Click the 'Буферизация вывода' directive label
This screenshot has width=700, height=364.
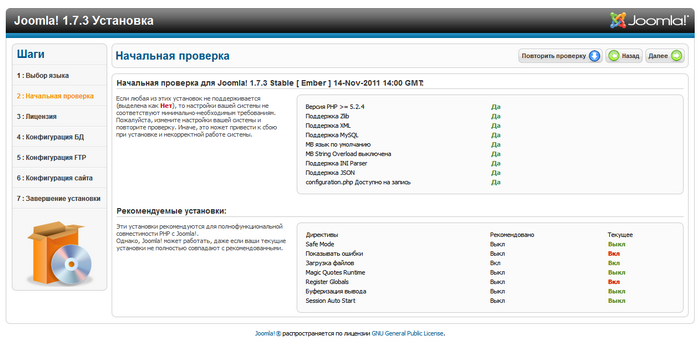[x=336, y=291]
